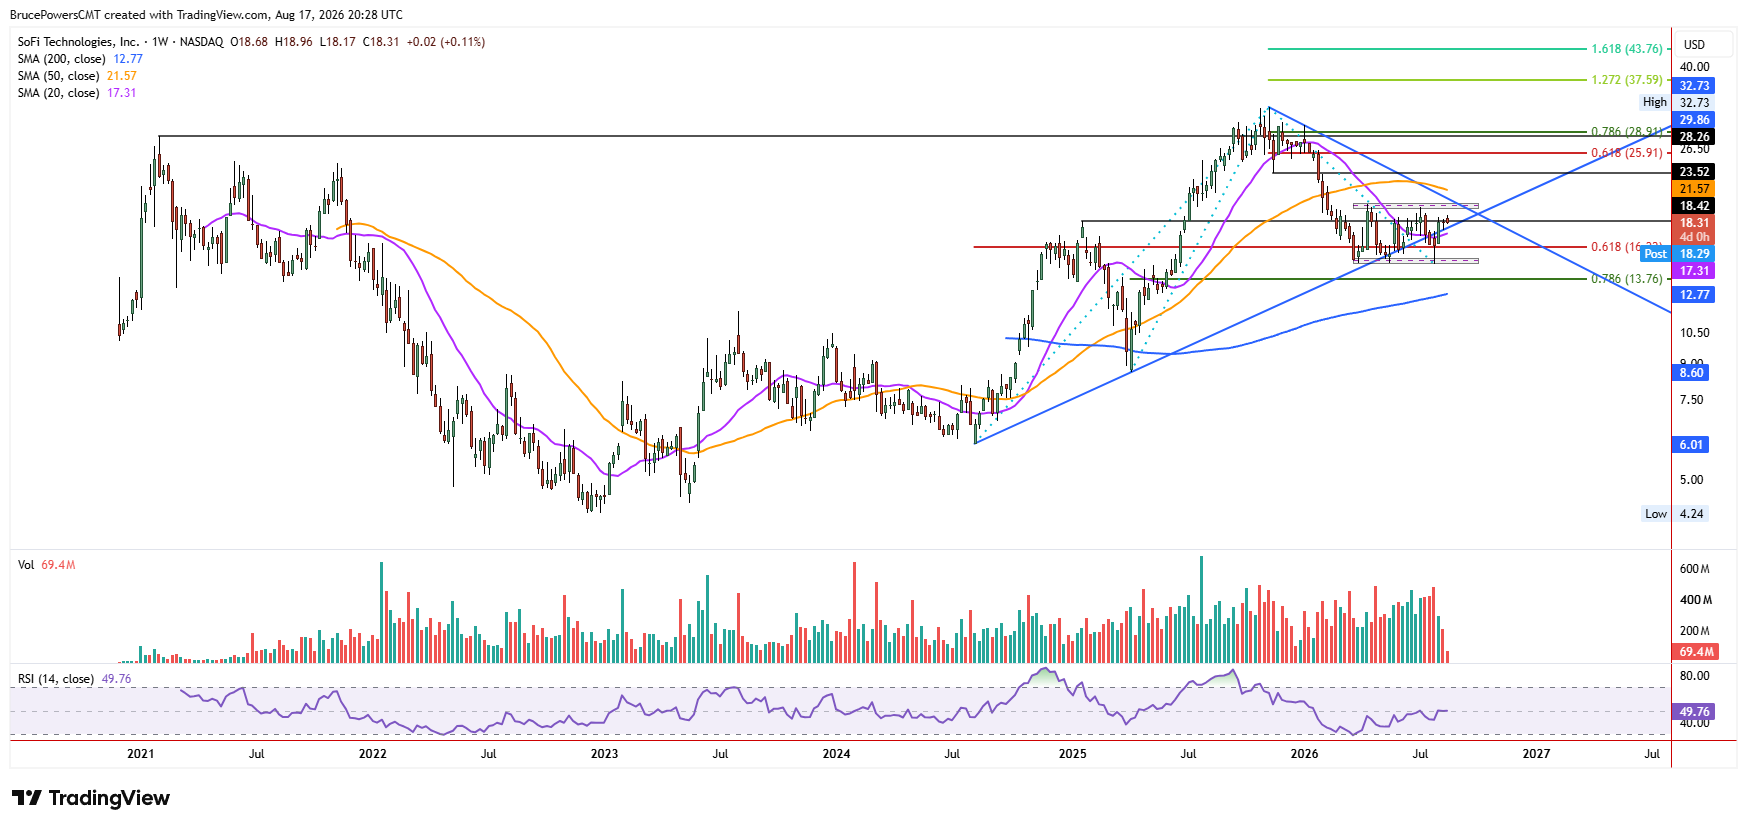This screenshot has width=1747, height=828.
Task: Select the 1.272 (37.59) Fibonacci label
Action: pyautogui.click(x=1627, y=80)
